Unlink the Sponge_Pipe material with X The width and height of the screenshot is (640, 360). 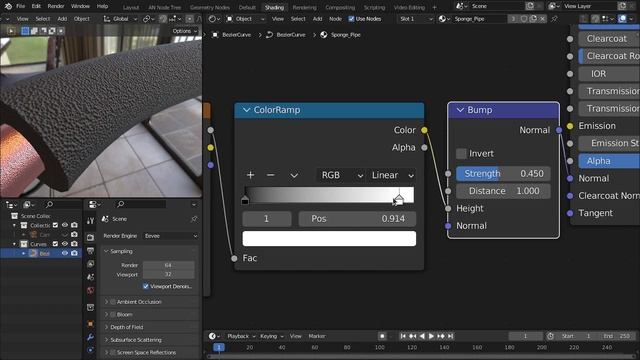click(542, 19)
